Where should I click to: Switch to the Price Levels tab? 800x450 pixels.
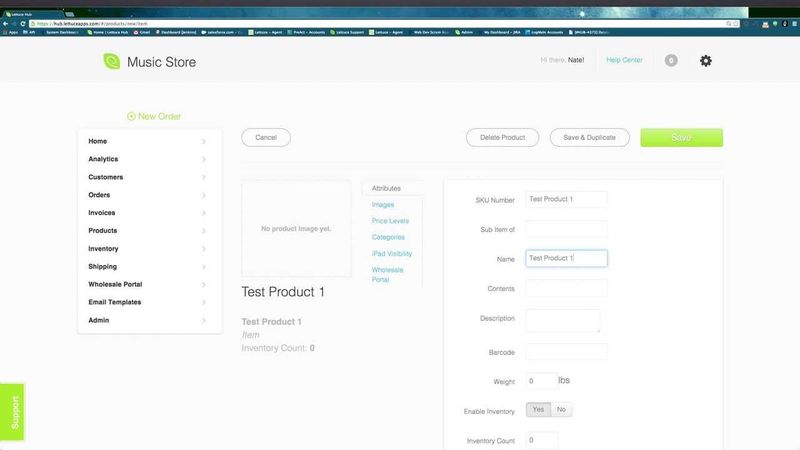390,221
